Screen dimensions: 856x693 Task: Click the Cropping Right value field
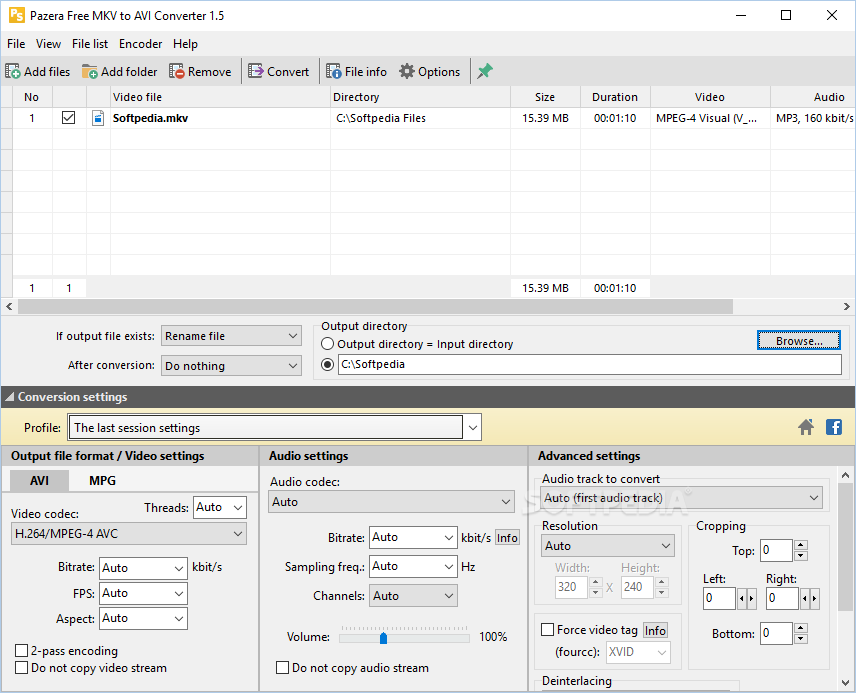pos(782,599)
